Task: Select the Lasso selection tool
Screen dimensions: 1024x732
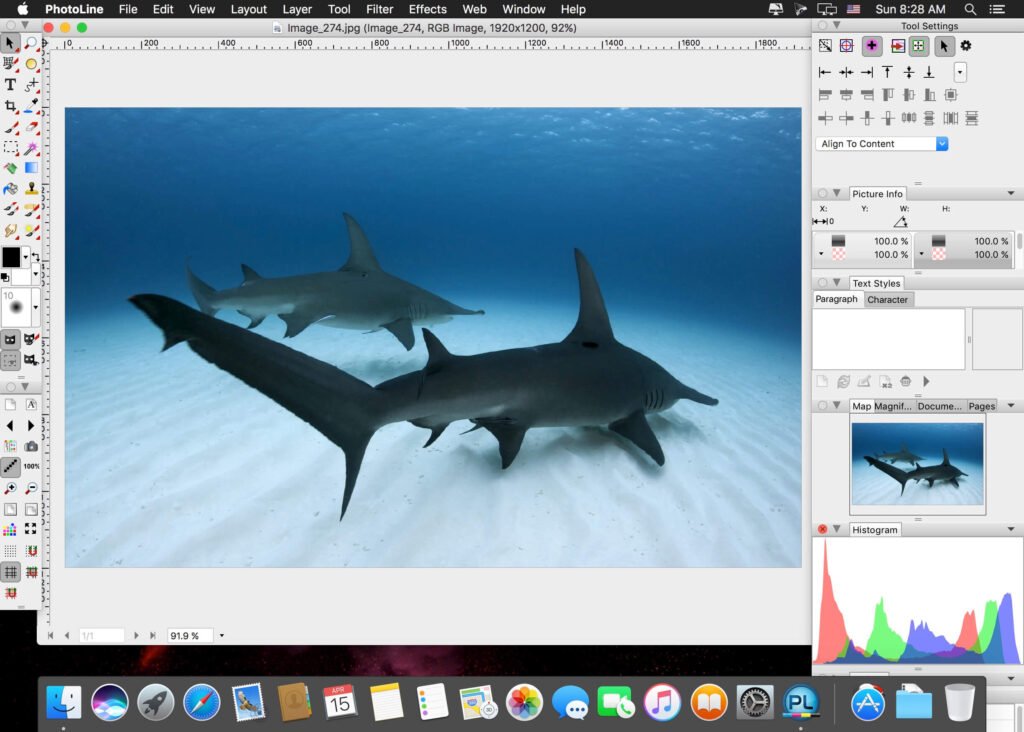Action: 10,147
